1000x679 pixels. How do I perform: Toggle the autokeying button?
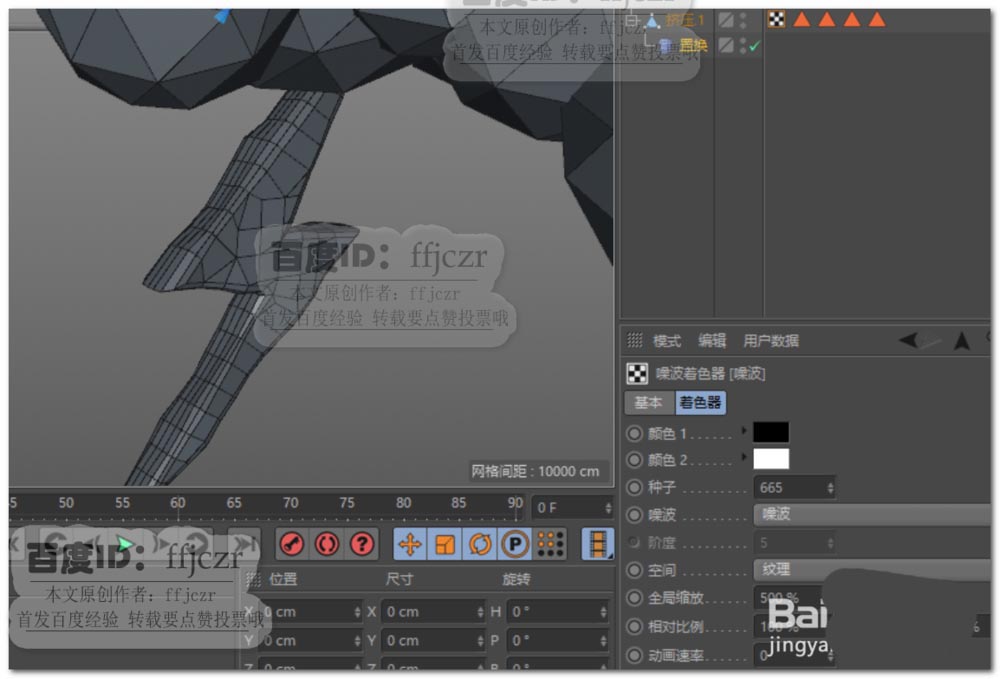327,543
